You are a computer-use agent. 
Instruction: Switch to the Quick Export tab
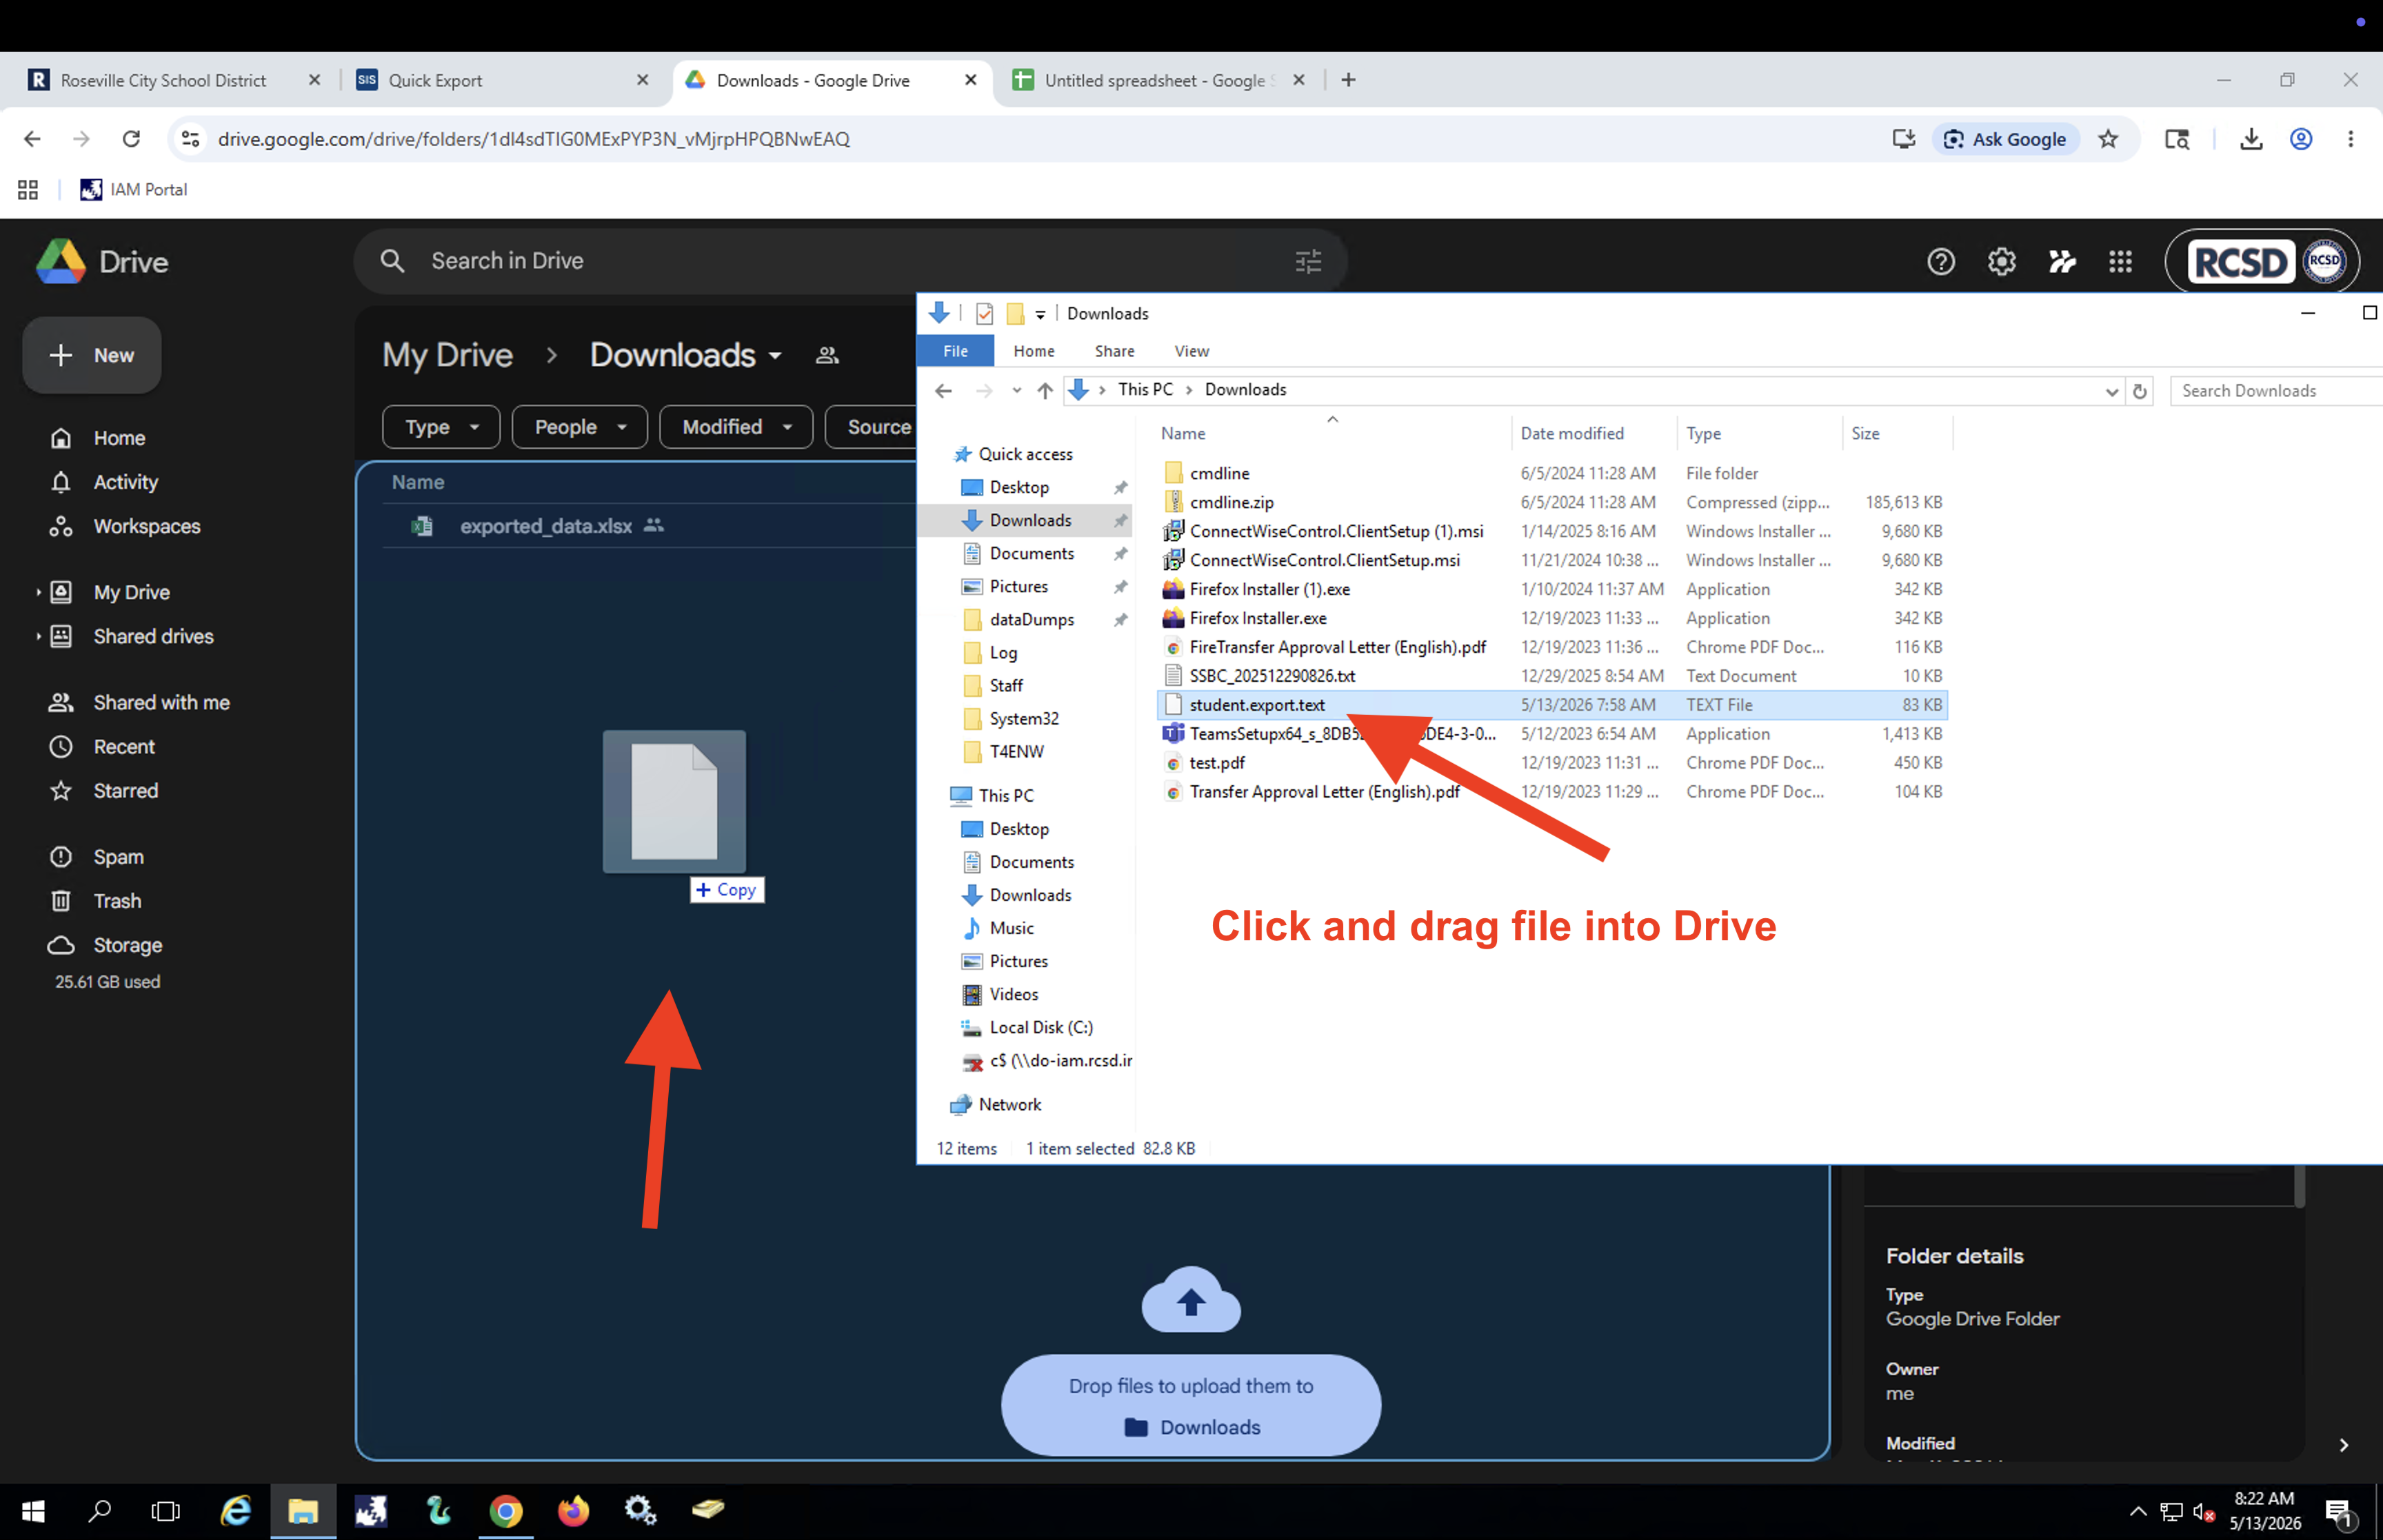pos(435,80)
